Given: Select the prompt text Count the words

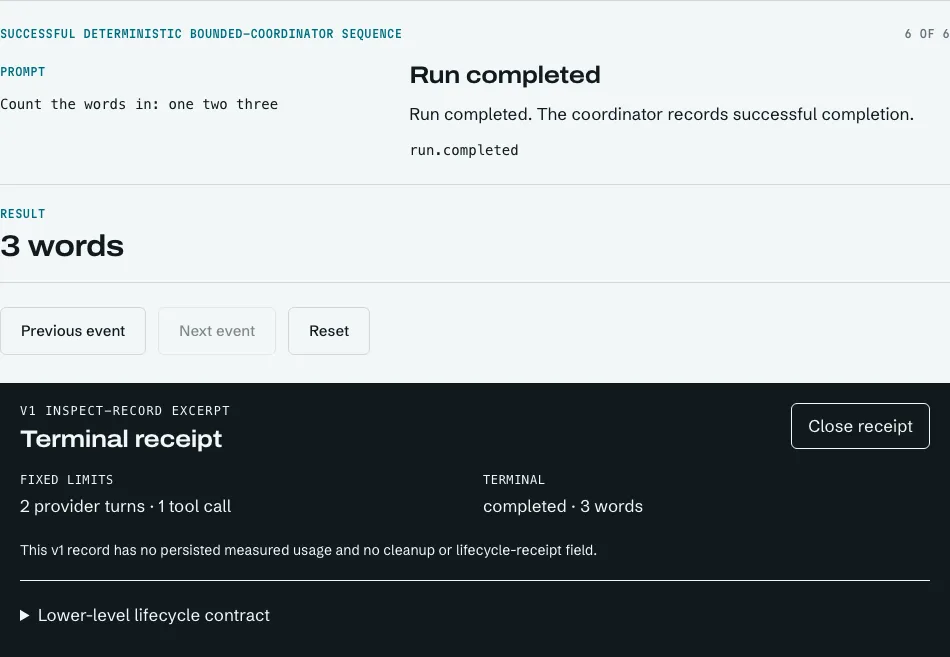Looking at the screenshot, I should pyautogui.click(x=63, y=104).
